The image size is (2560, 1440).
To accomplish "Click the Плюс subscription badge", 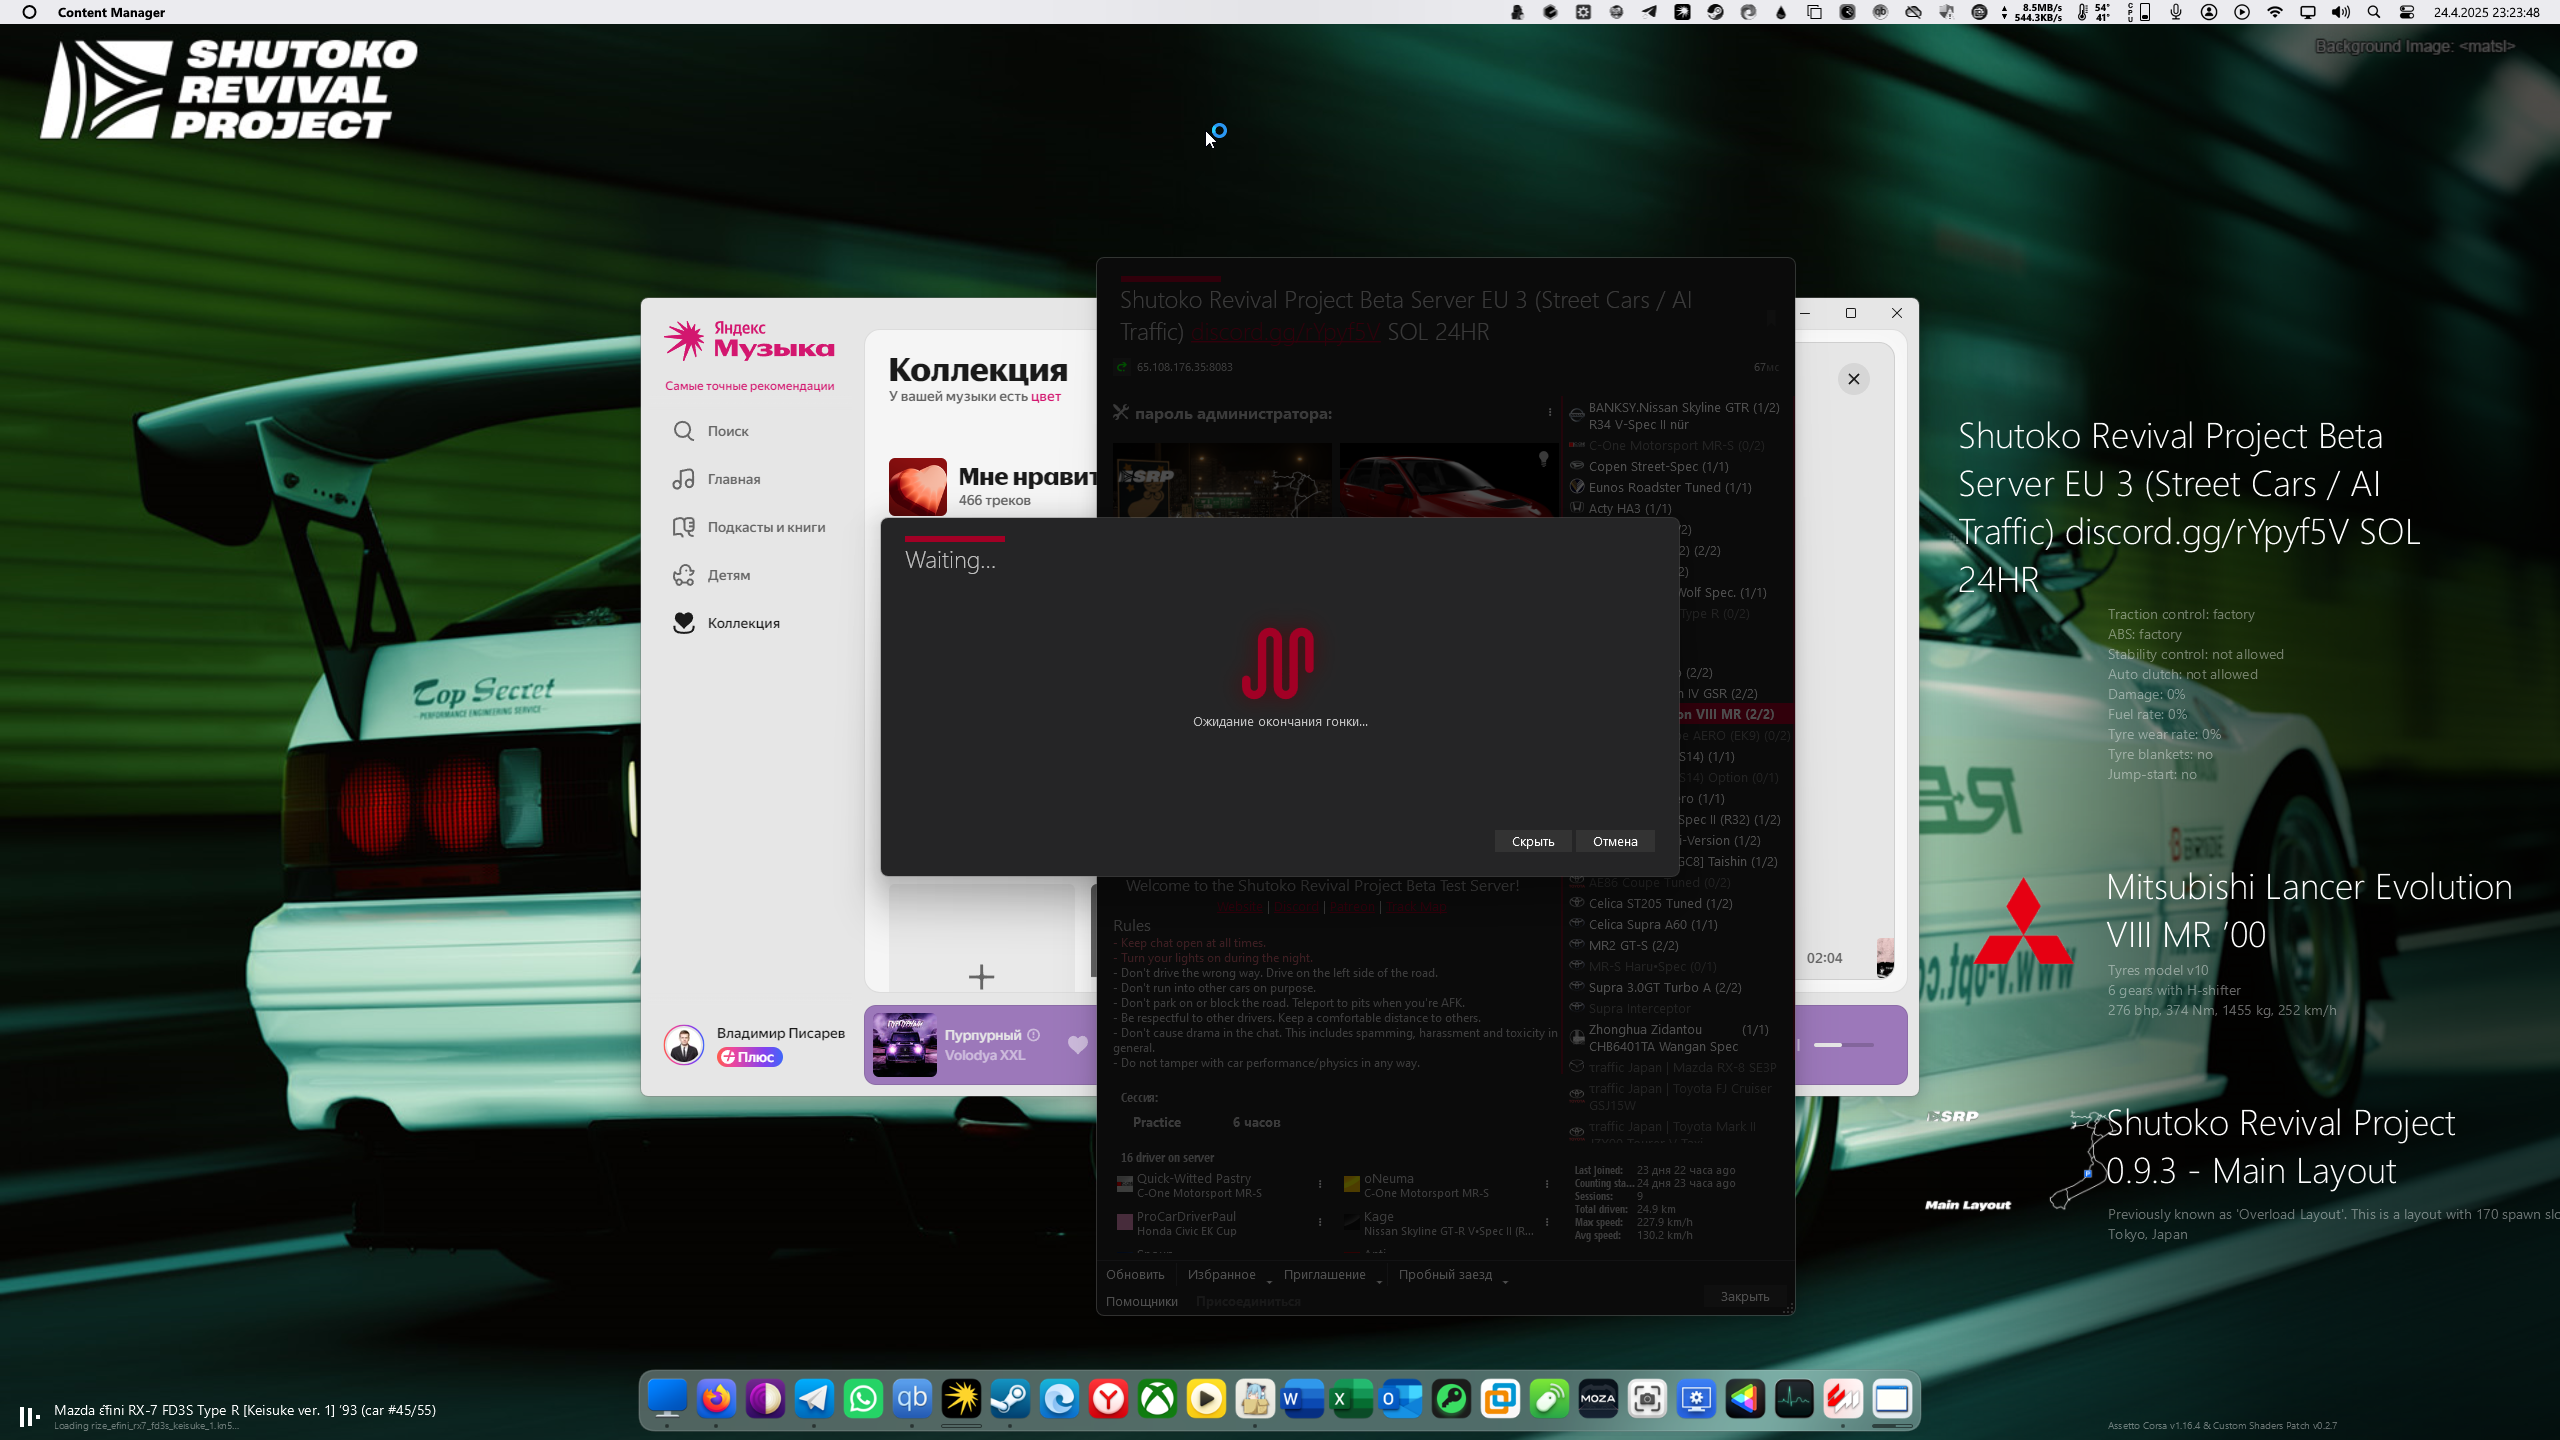I will (x=749, y=1057).
